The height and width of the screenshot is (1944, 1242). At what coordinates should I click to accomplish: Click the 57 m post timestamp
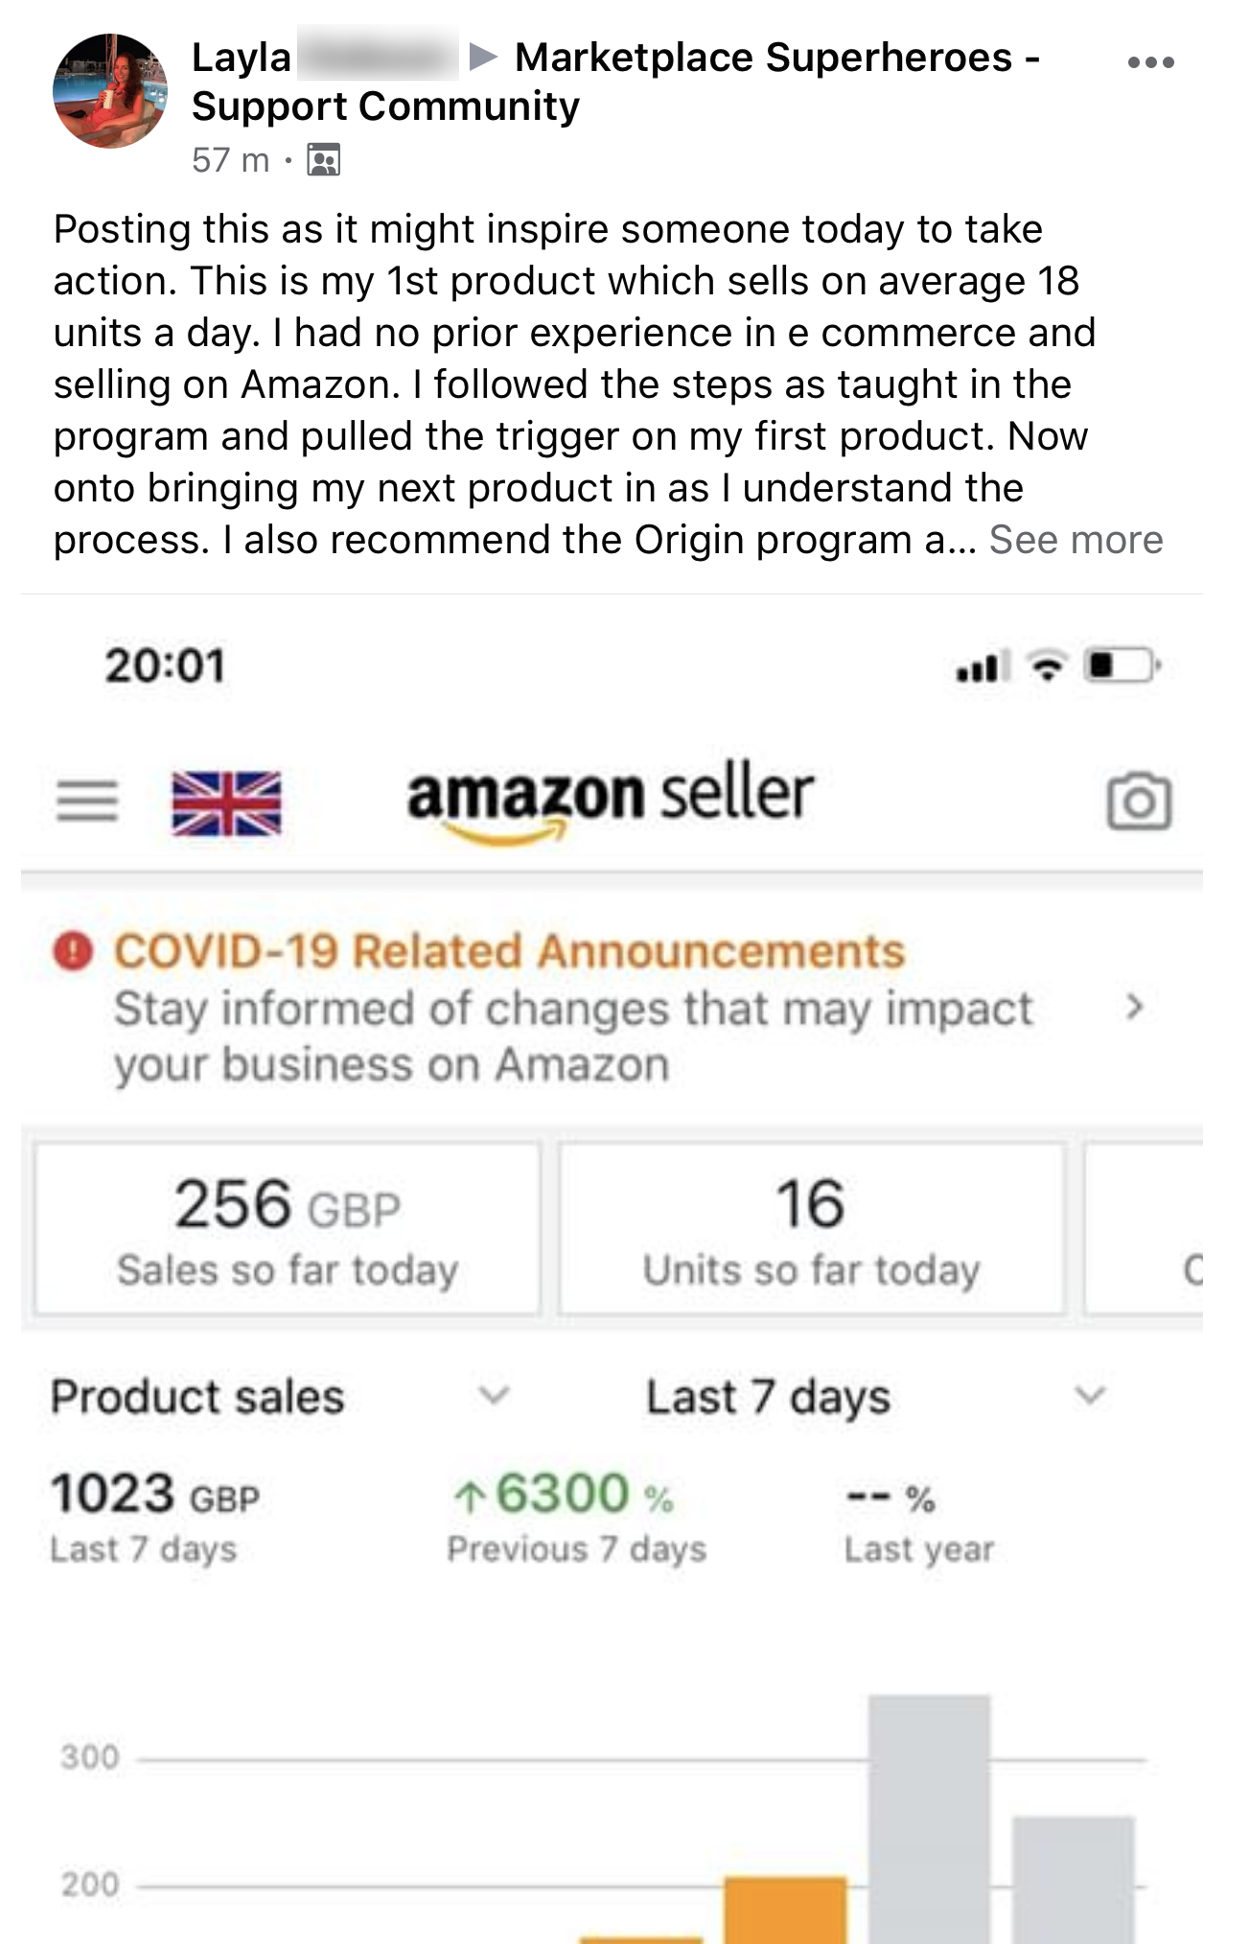pos(230,160)
